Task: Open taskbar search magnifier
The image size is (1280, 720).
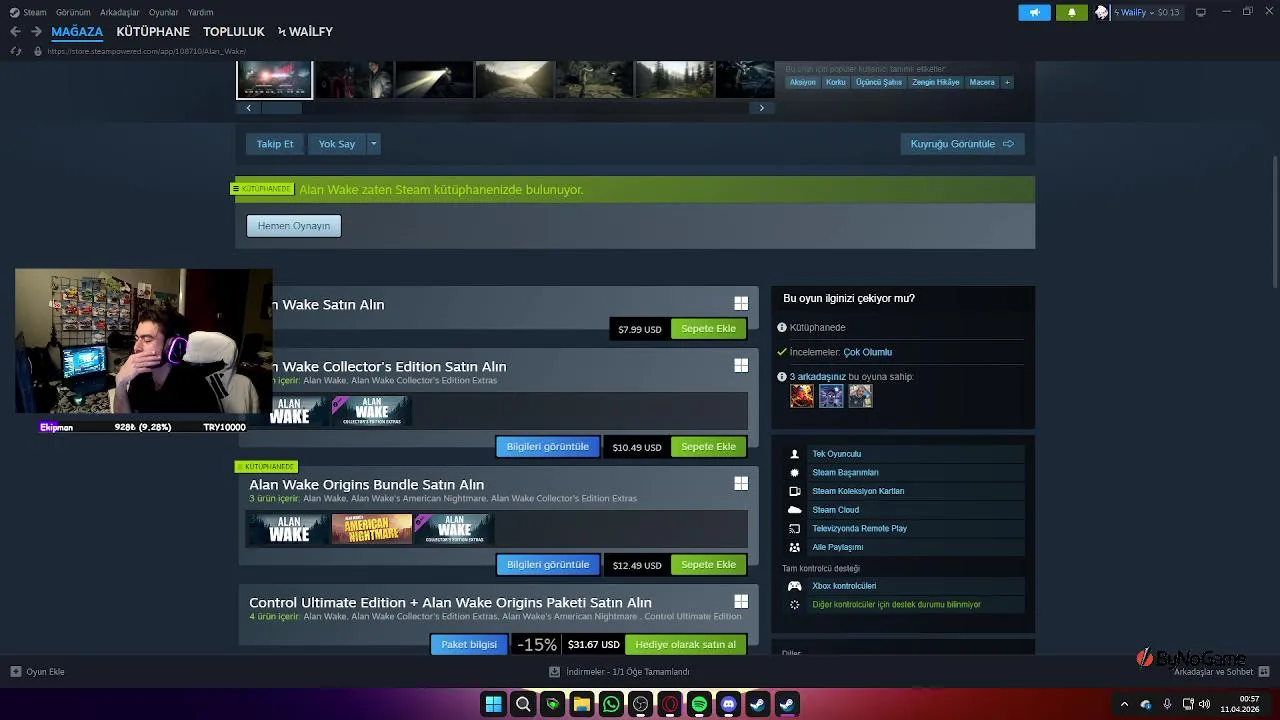Action: coord(523,704)
